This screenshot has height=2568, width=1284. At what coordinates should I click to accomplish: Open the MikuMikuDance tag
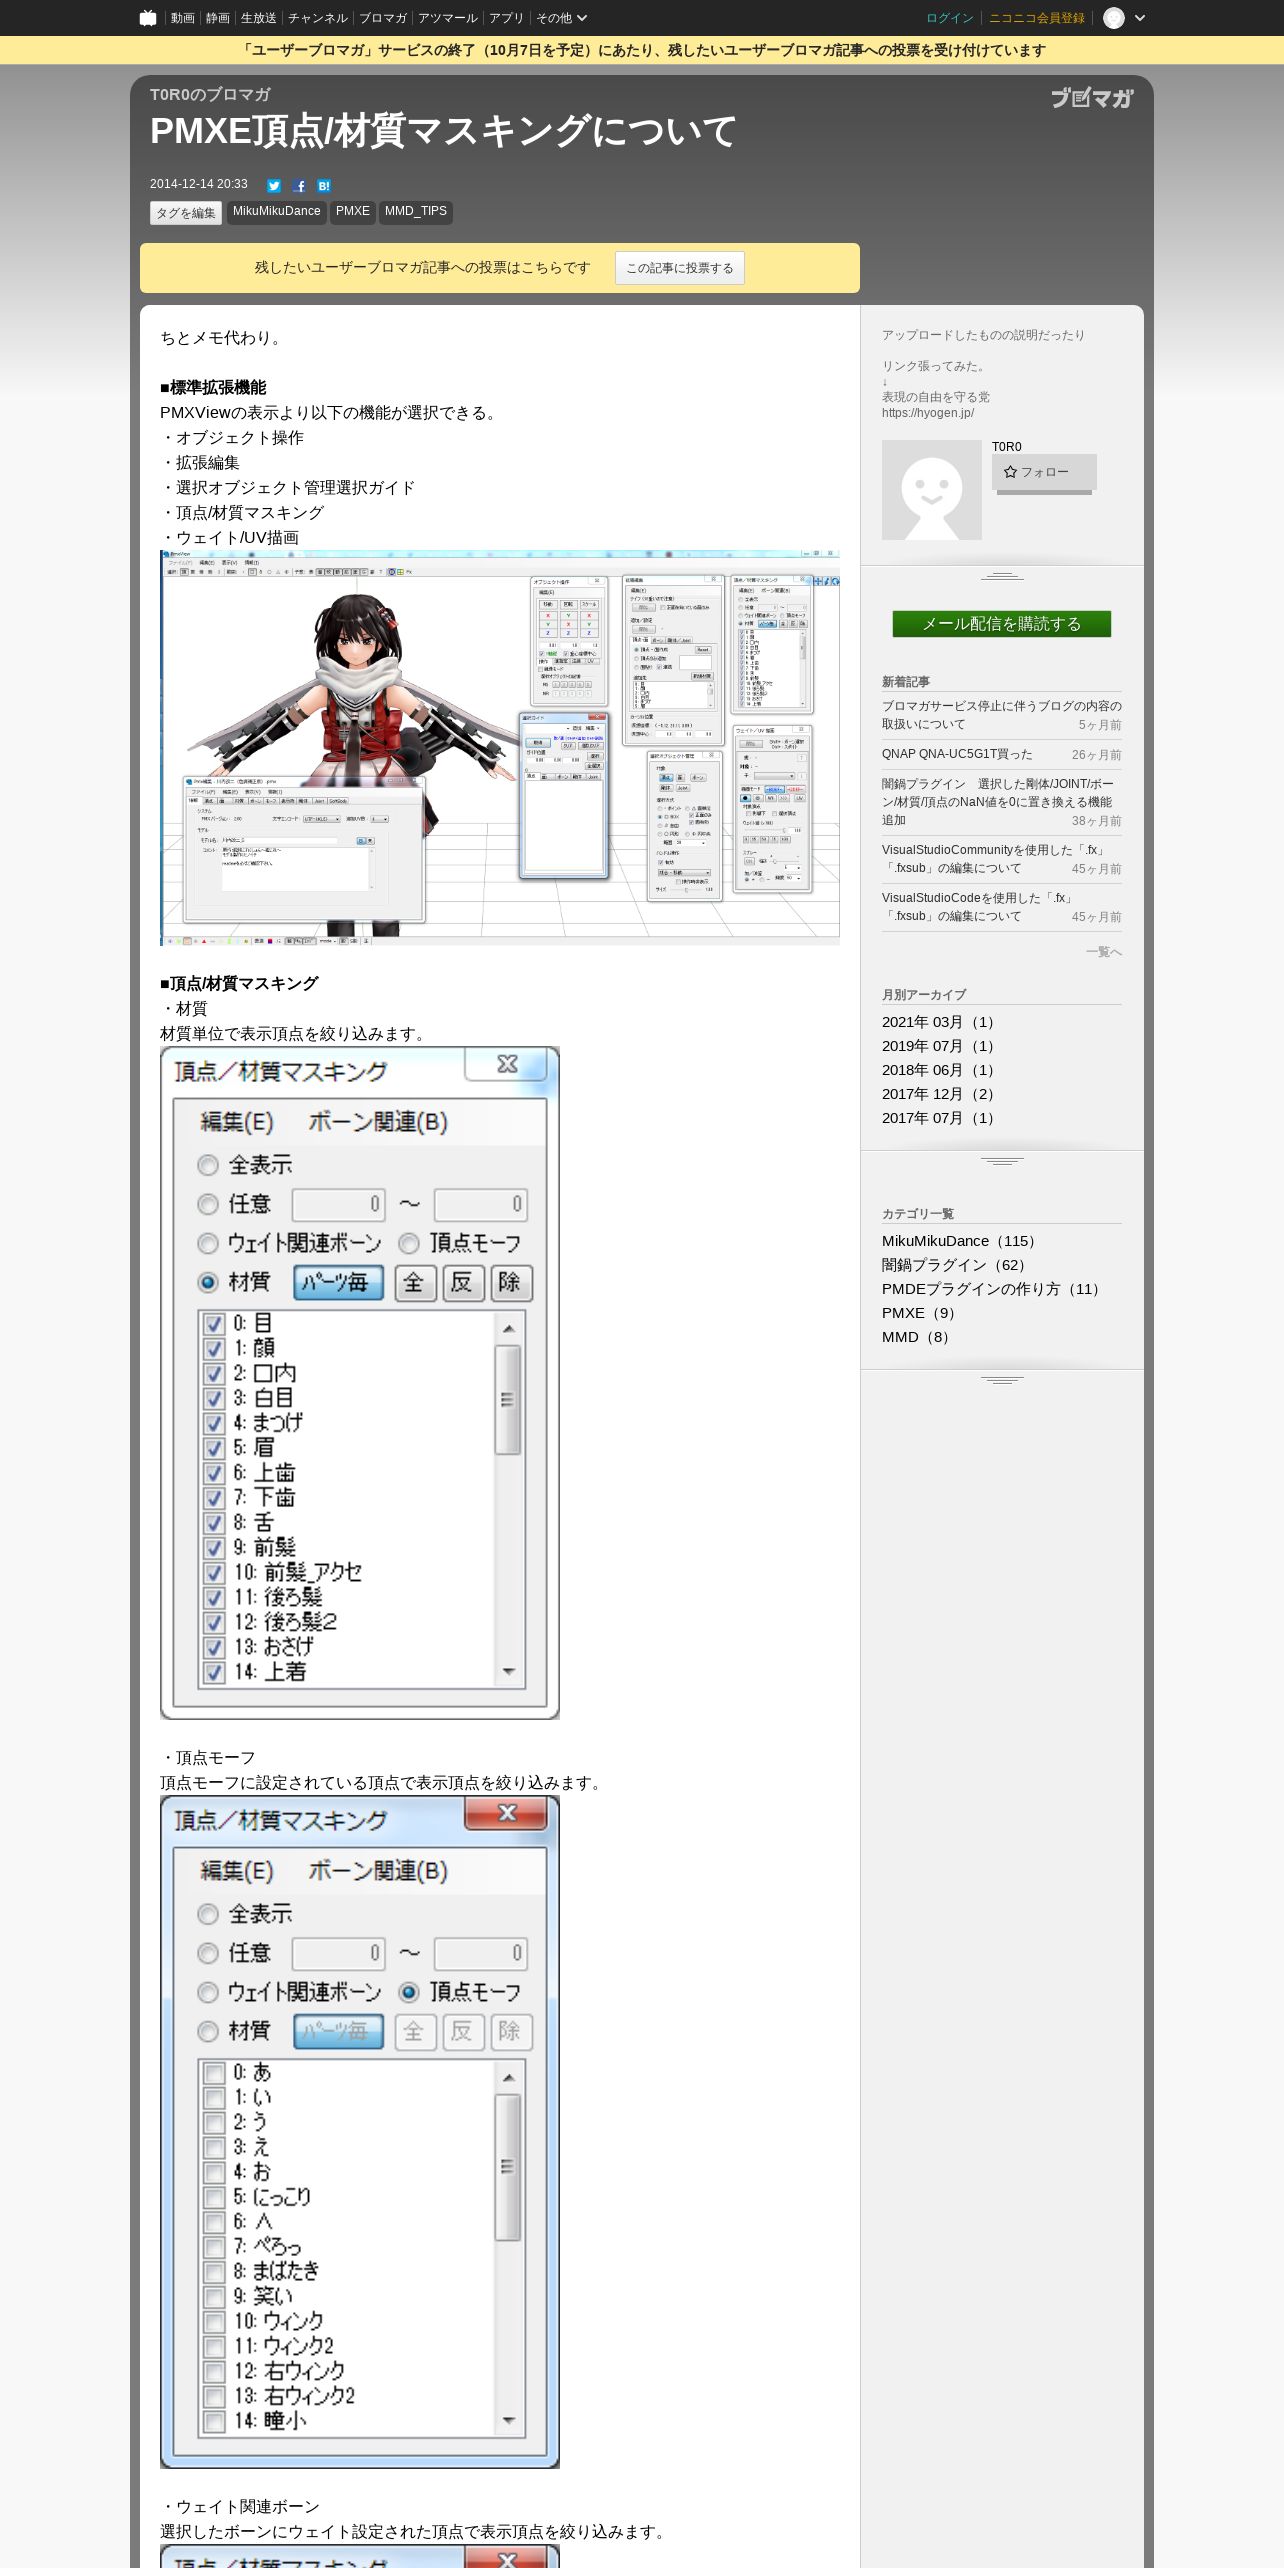pos(277,212)
